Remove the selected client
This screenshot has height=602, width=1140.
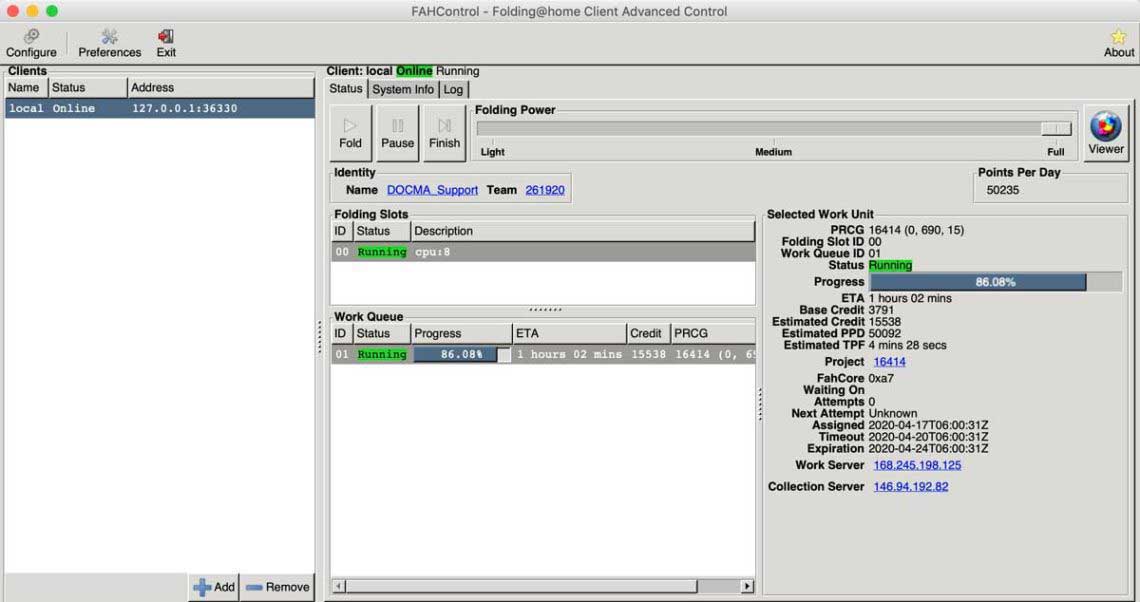[x=277, y=587]
